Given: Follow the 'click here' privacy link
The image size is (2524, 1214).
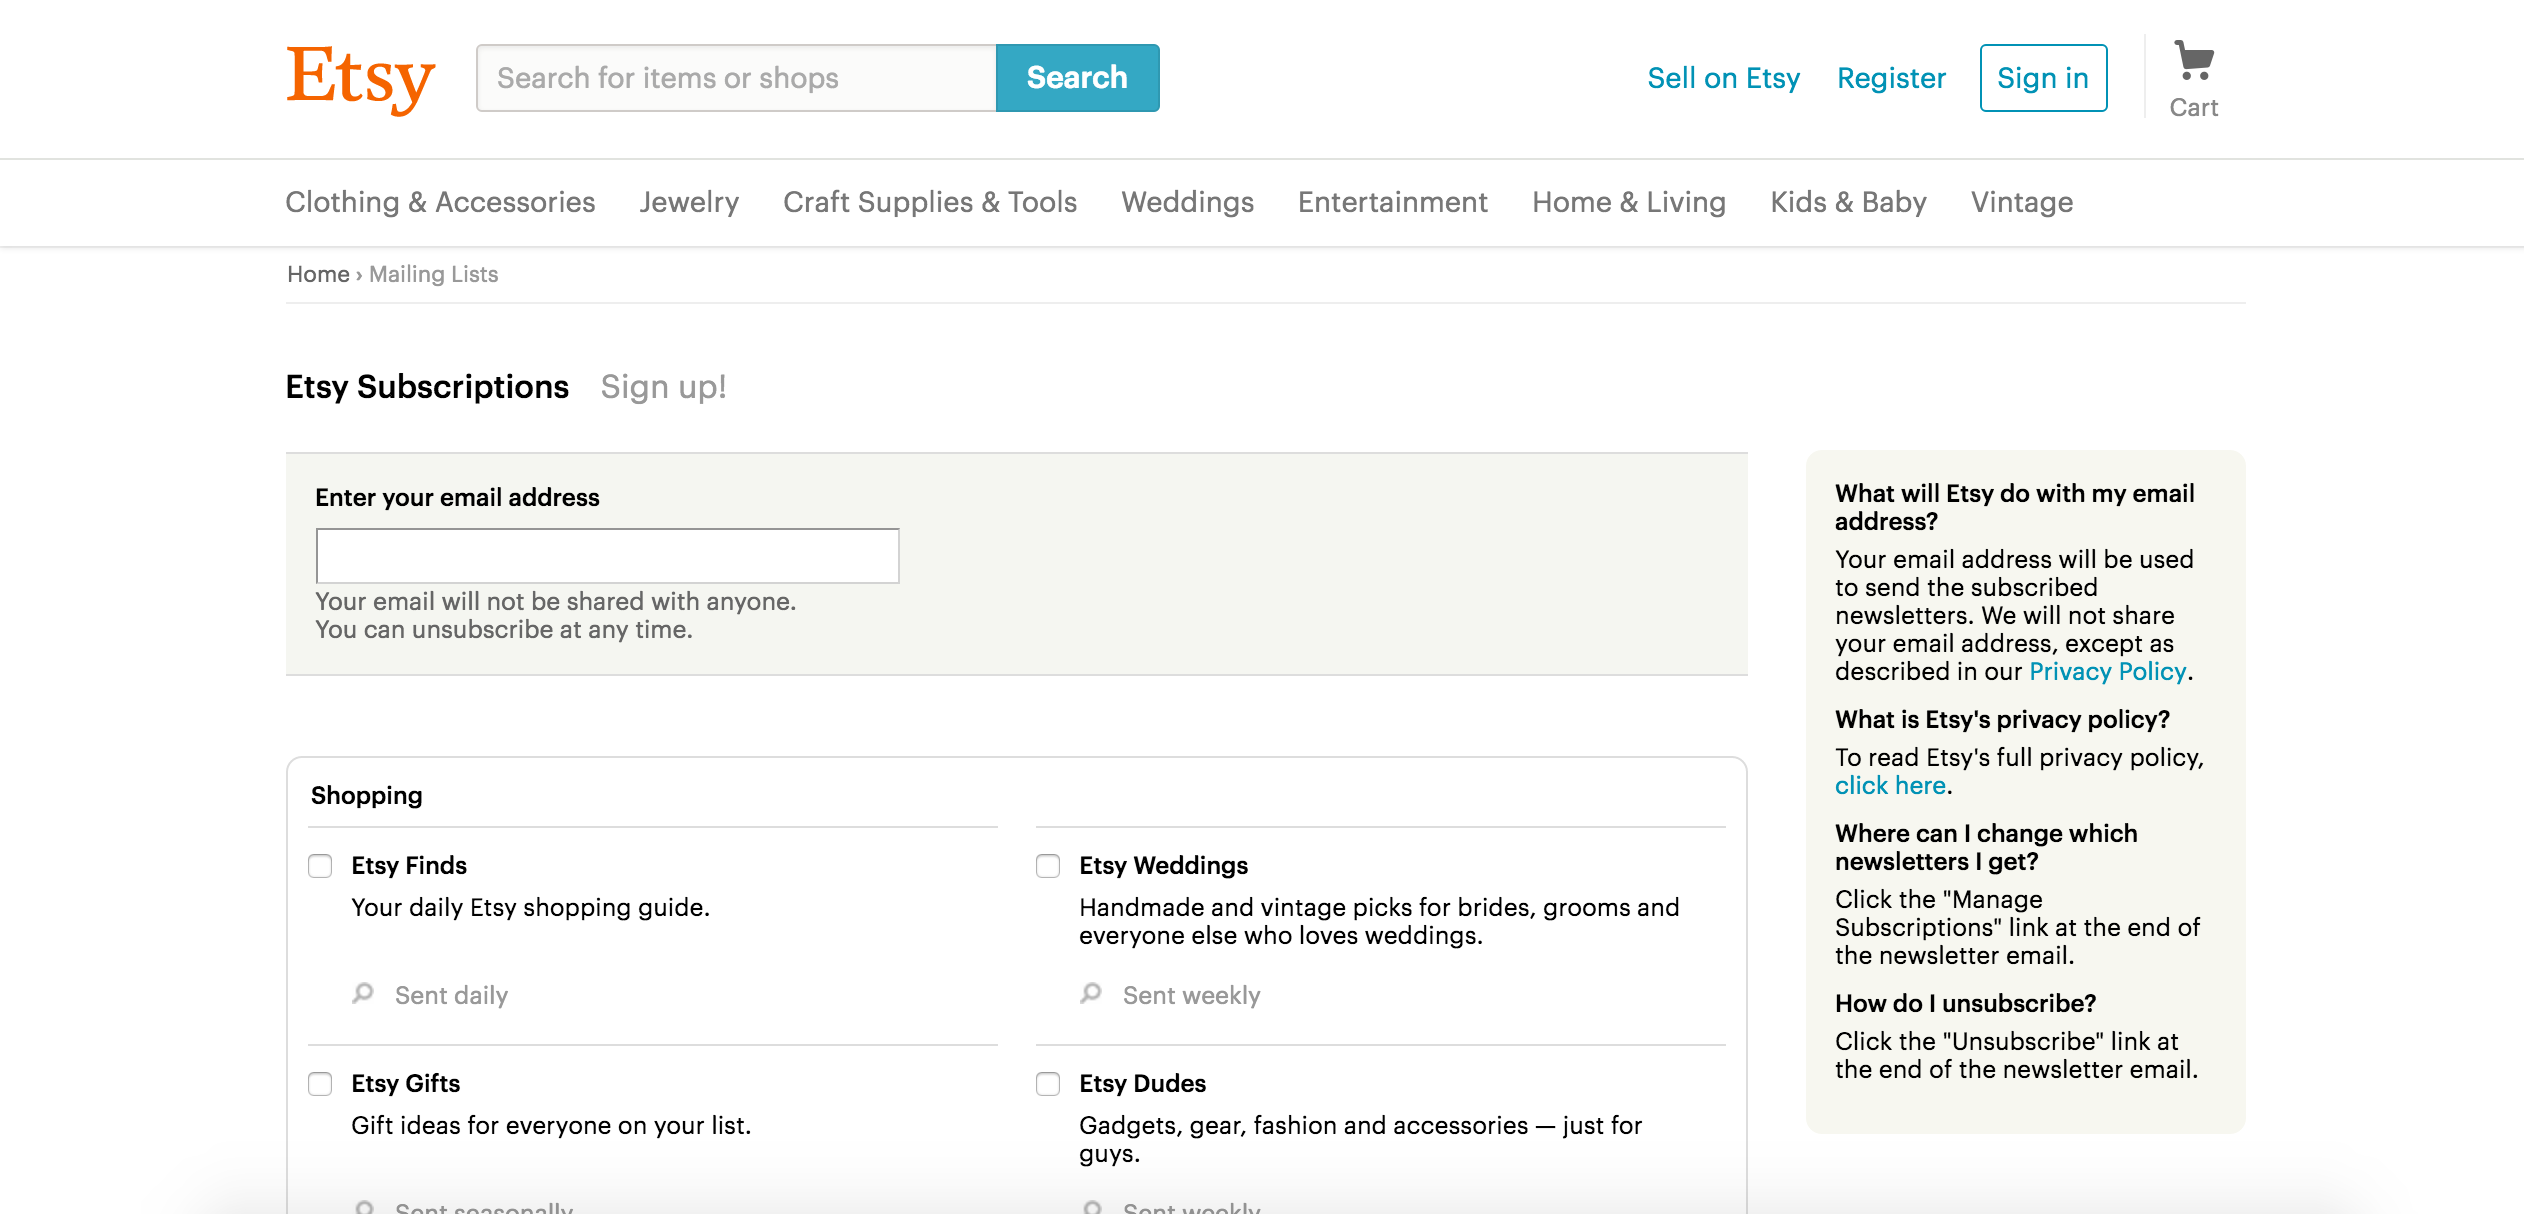Looking at the screenshot, I should pyautogui.click(x=1890, y=785).
